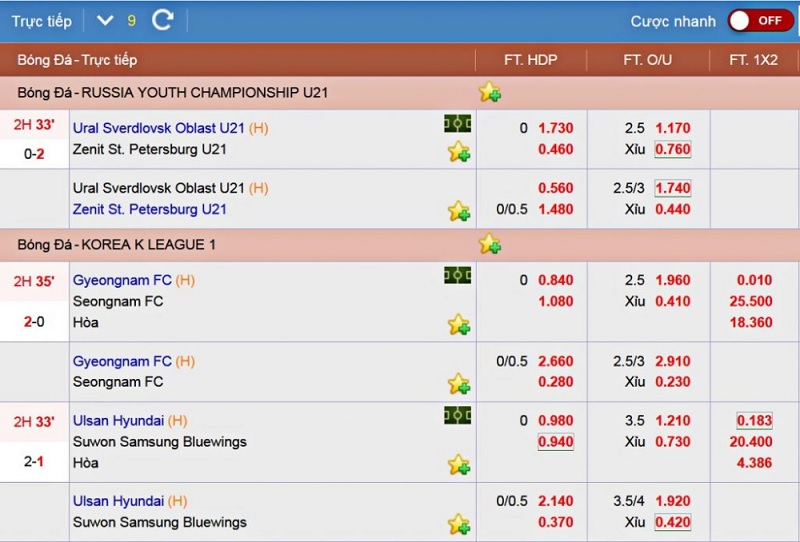Click the refresh icon in the top bar

pyautogui.click(x=163, y=20)
